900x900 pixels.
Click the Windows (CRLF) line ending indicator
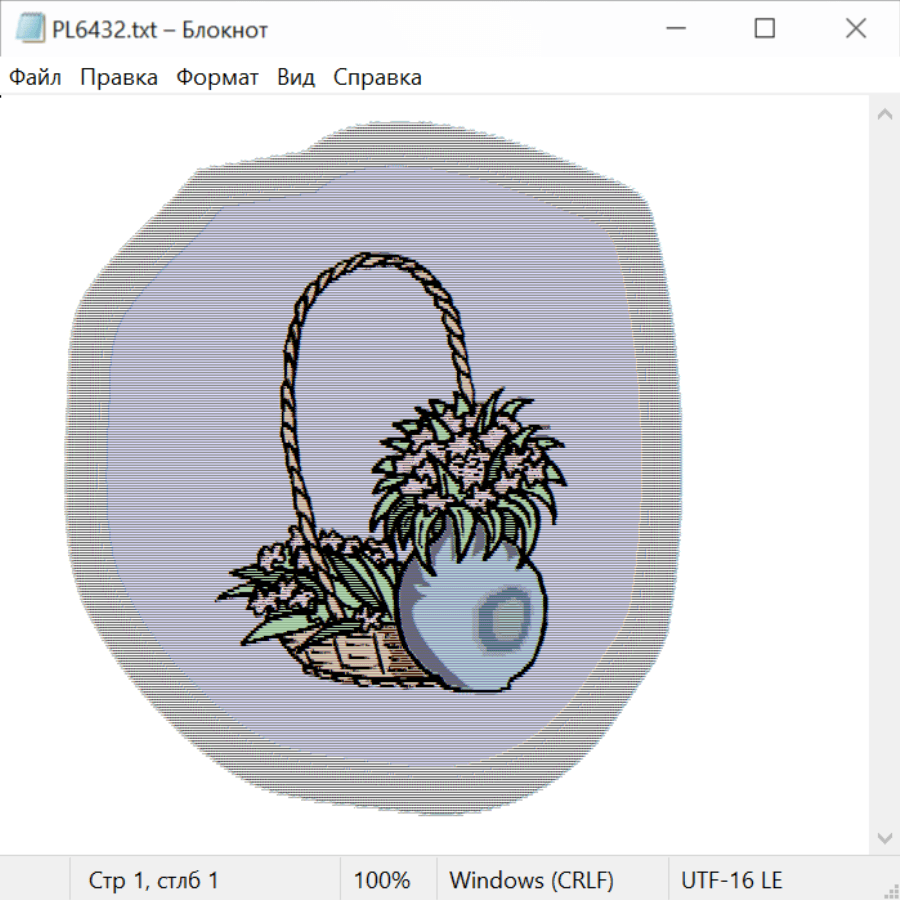[x=531, y=880]
